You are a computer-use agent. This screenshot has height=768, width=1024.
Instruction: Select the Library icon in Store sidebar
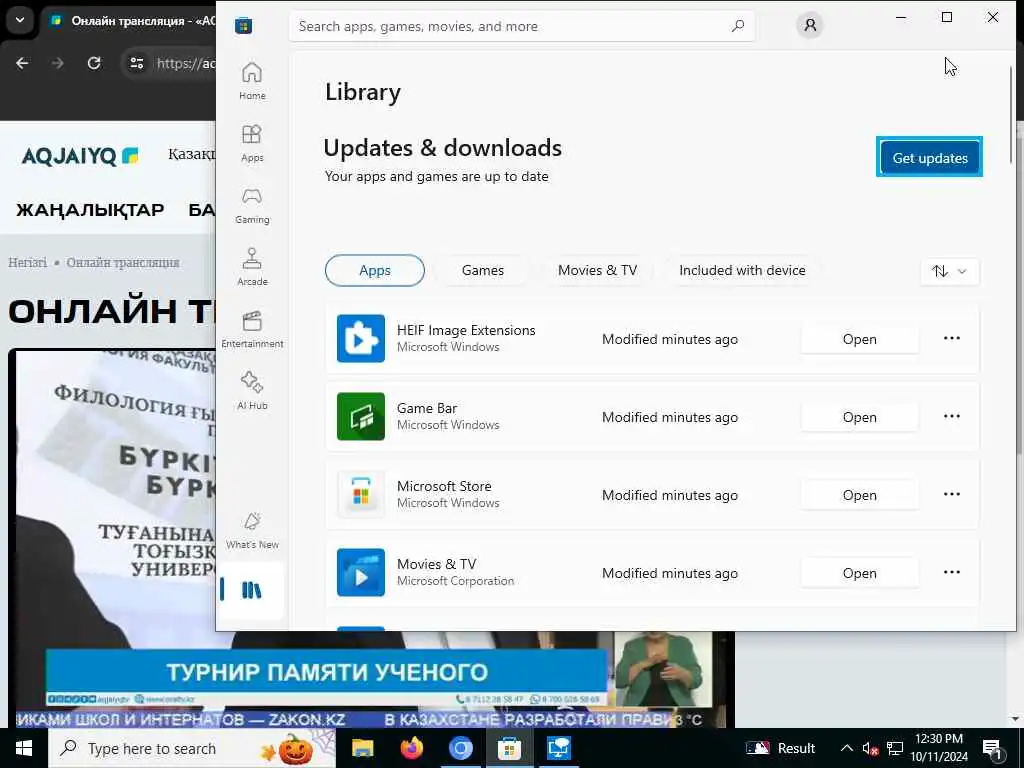coord(251,590)
